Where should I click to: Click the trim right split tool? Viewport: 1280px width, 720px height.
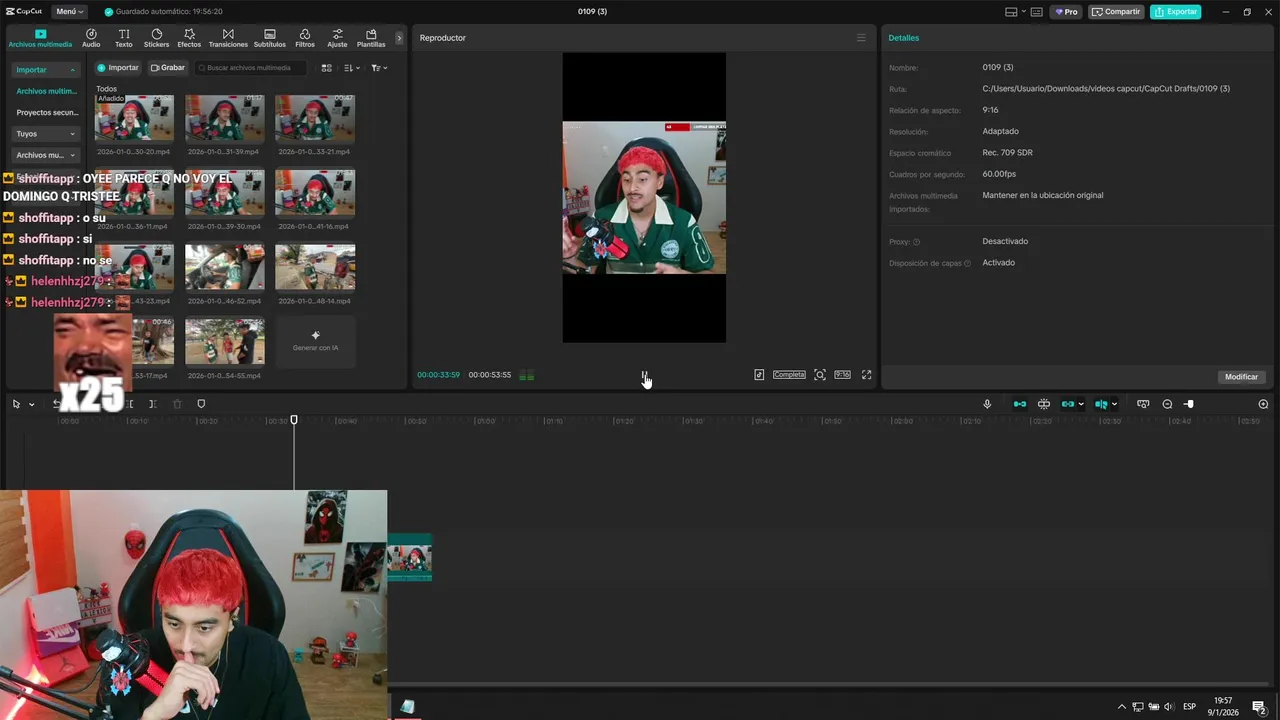[152, 404]
